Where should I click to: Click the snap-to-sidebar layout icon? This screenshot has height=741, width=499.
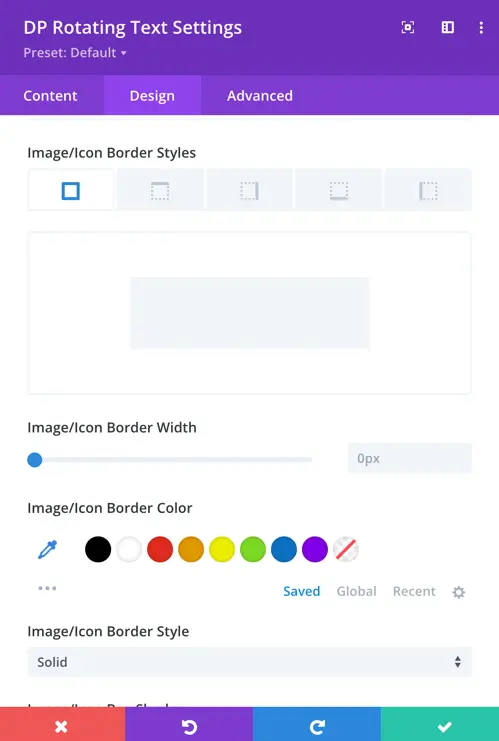[447, 27]
